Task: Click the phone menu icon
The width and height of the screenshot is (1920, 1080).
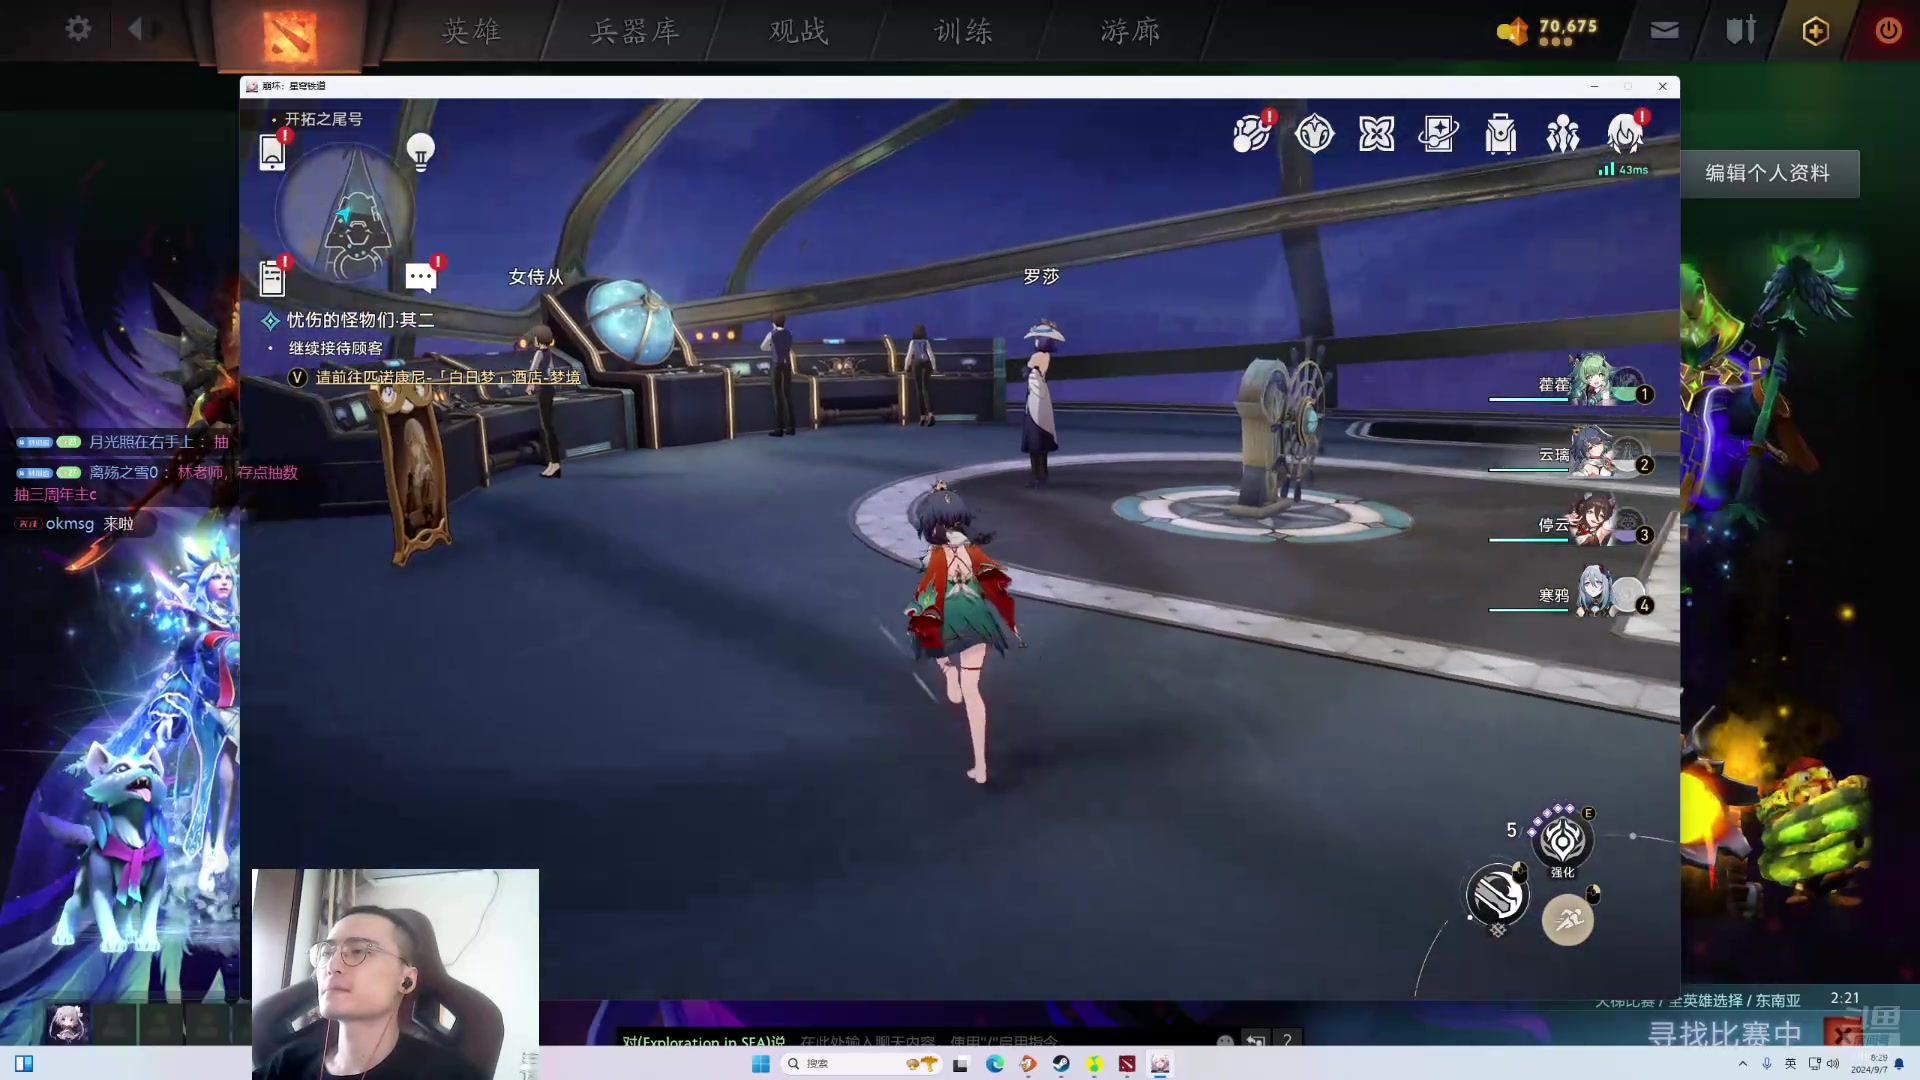Action: click(x=272, y=152)
